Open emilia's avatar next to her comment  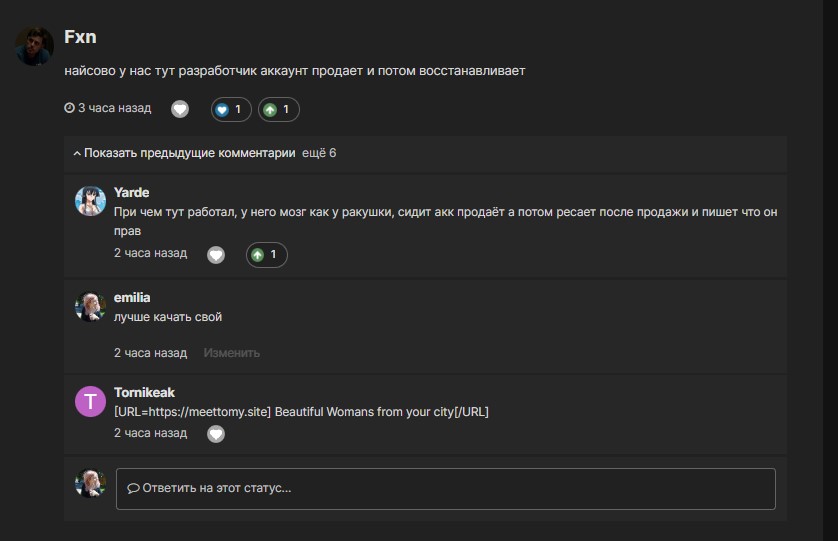(x=90, y=306)
